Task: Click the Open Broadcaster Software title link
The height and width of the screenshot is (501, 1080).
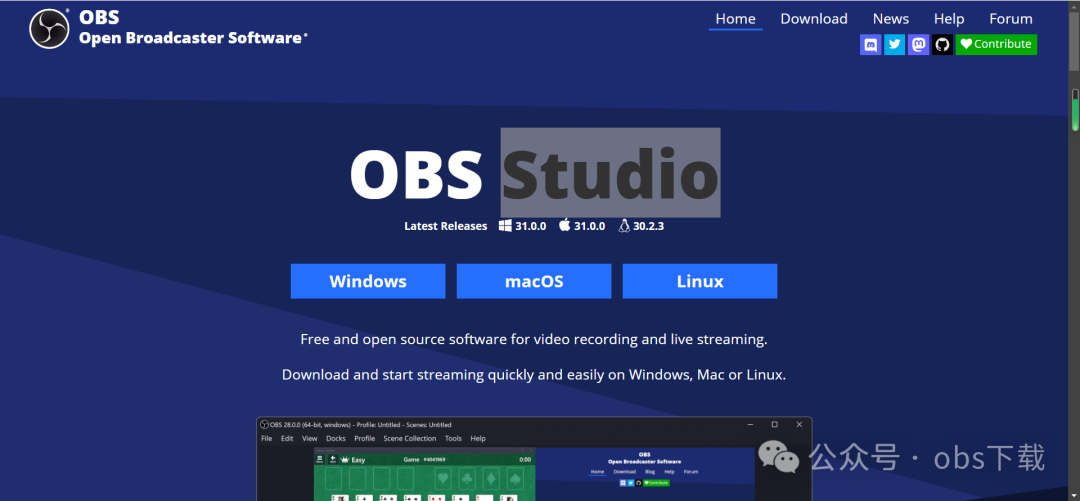Action: point(192,38)
